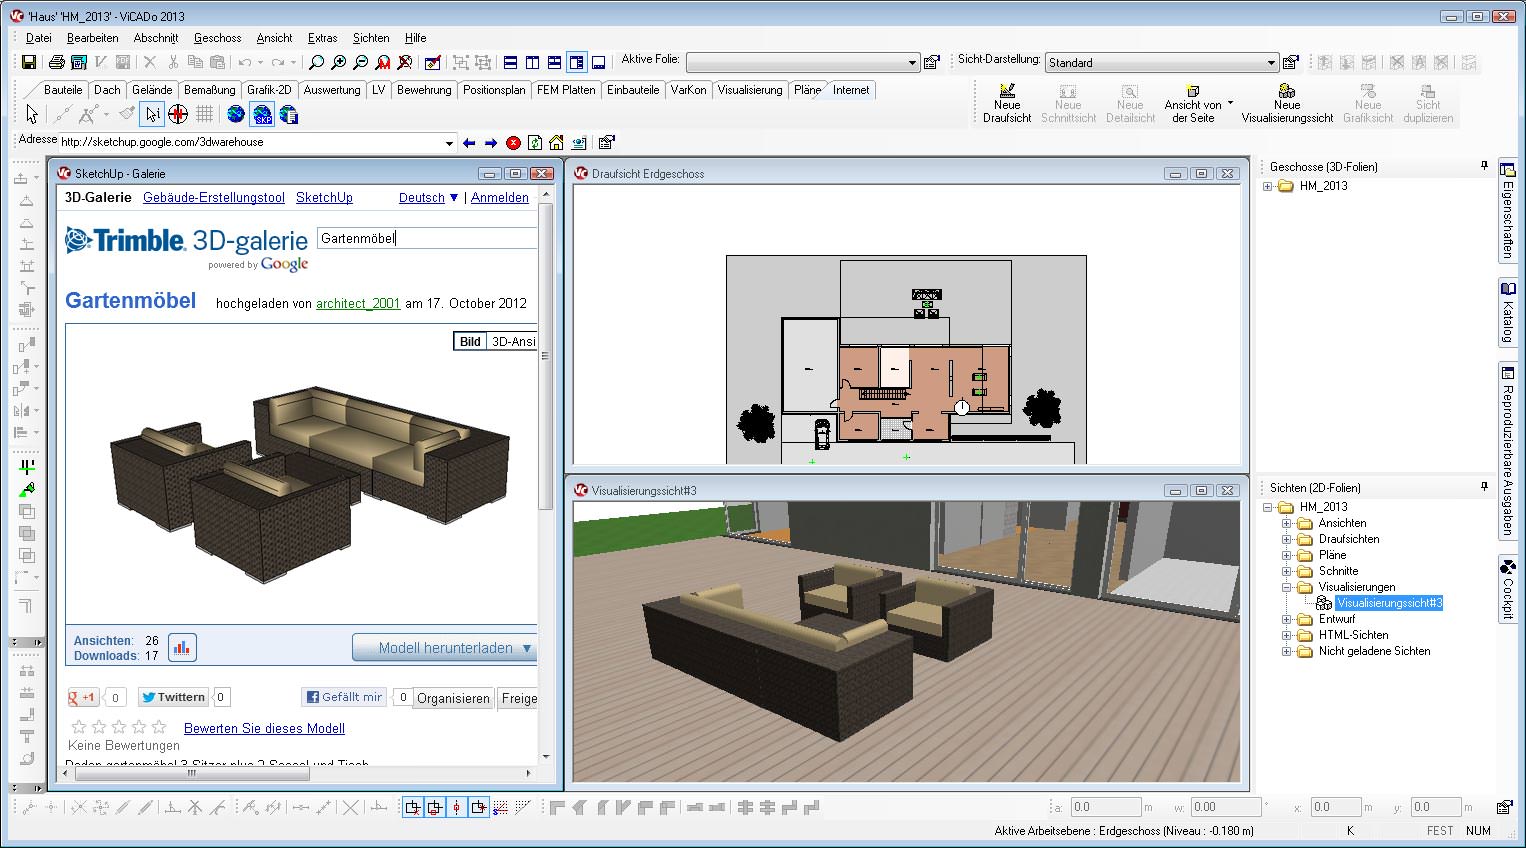Expand HM_2013 in Geschosse tree

[1268, 186]
